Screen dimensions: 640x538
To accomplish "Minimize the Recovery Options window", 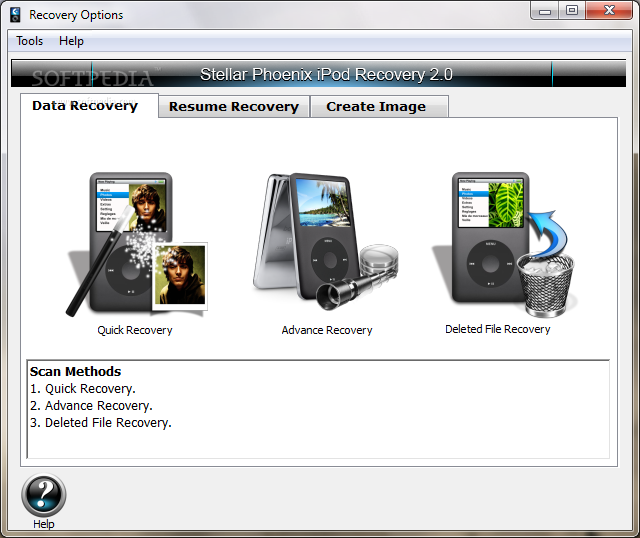I will click(545, 11).
